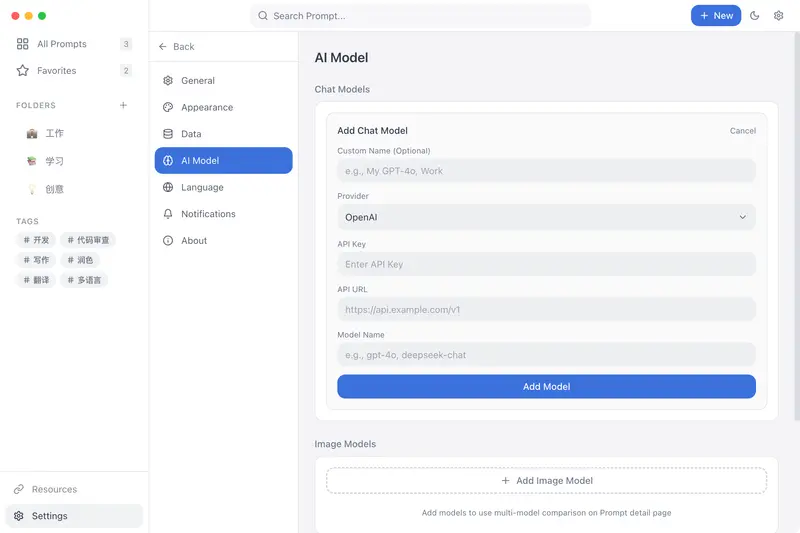800x533 pixels.
Task: Click the plus icon next to Folders
Action: click(x=123, y=105)
